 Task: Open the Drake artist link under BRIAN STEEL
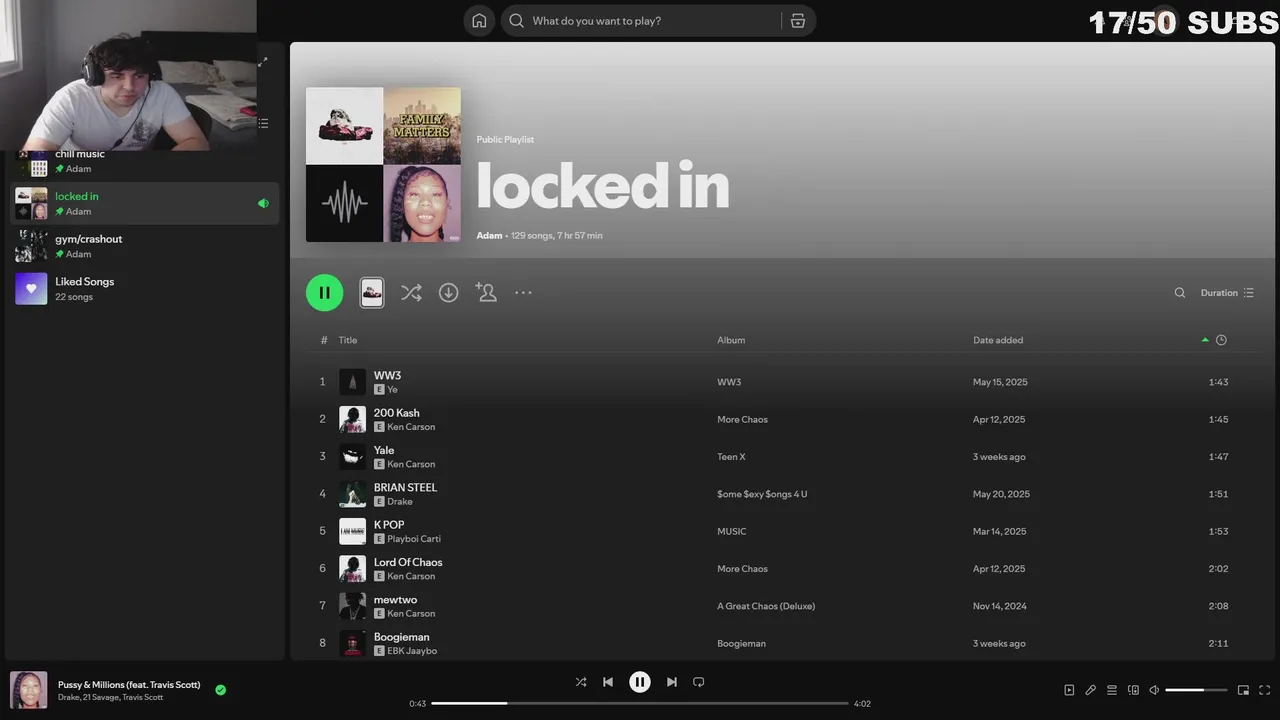click(400, 502)
